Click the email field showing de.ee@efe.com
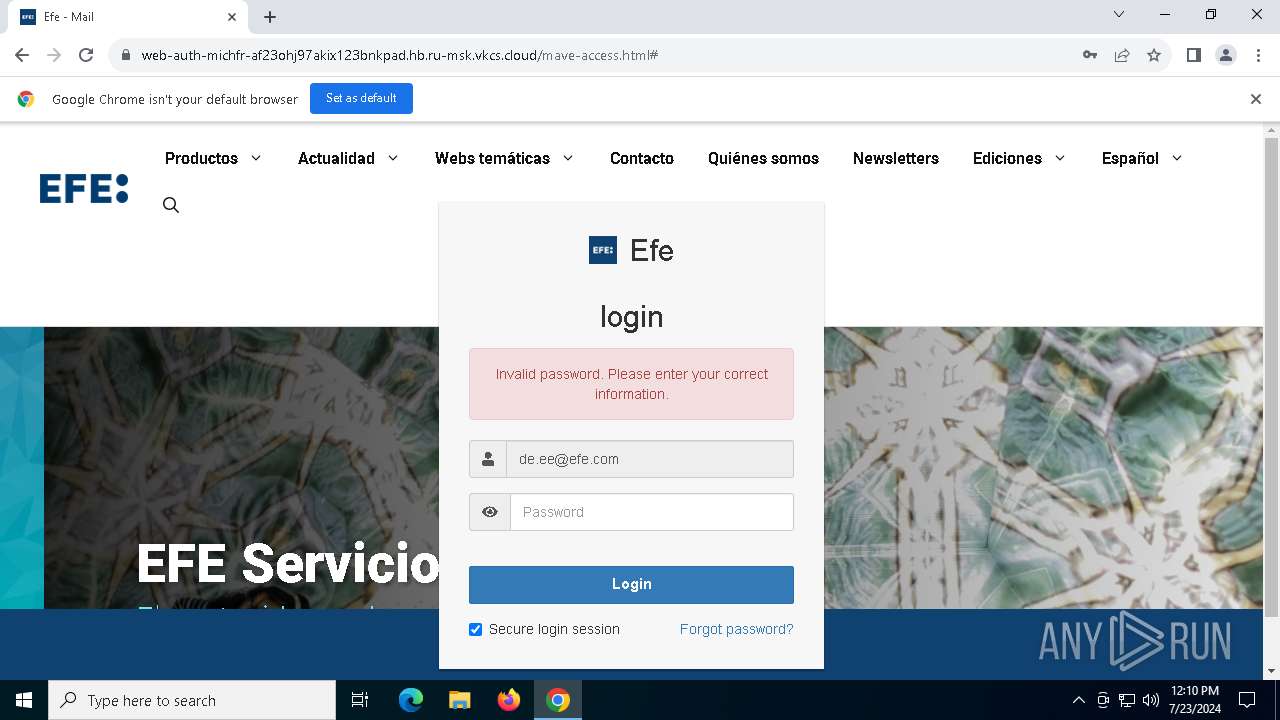The width and height of the screenshot is (1280, 720). tap(650, 459)
